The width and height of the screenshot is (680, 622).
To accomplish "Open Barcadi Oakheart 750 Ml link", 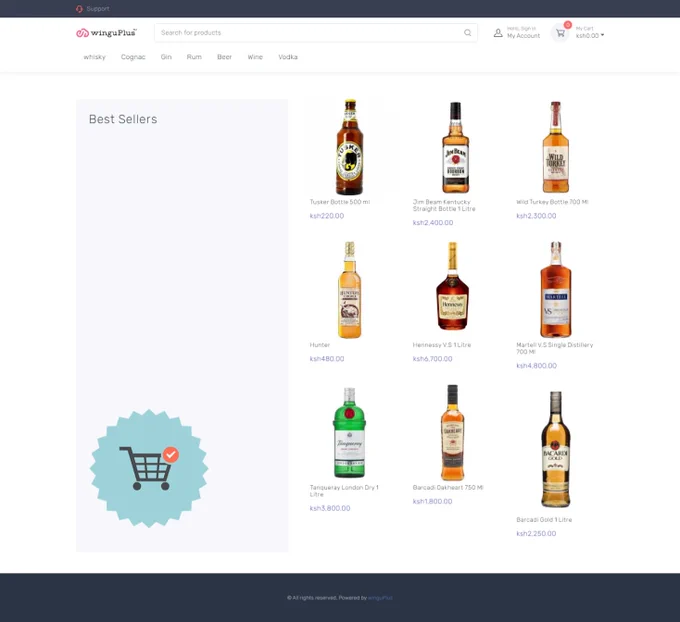I will [448, 488].
